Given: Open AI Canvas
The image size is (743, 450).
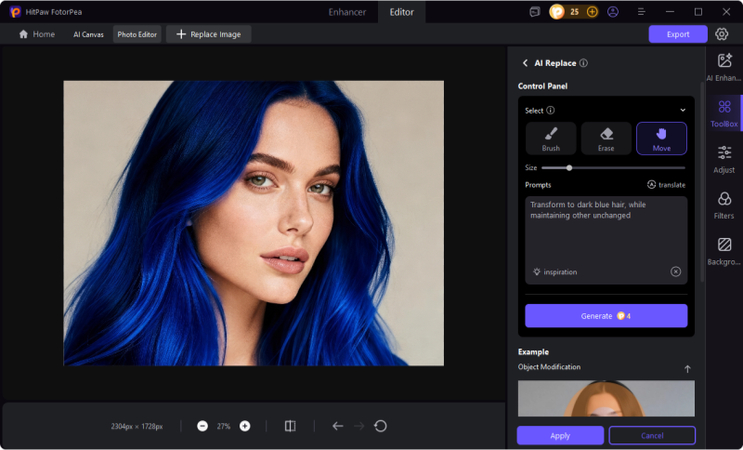Looking at the screenshot, I should [x=88, y=34].
